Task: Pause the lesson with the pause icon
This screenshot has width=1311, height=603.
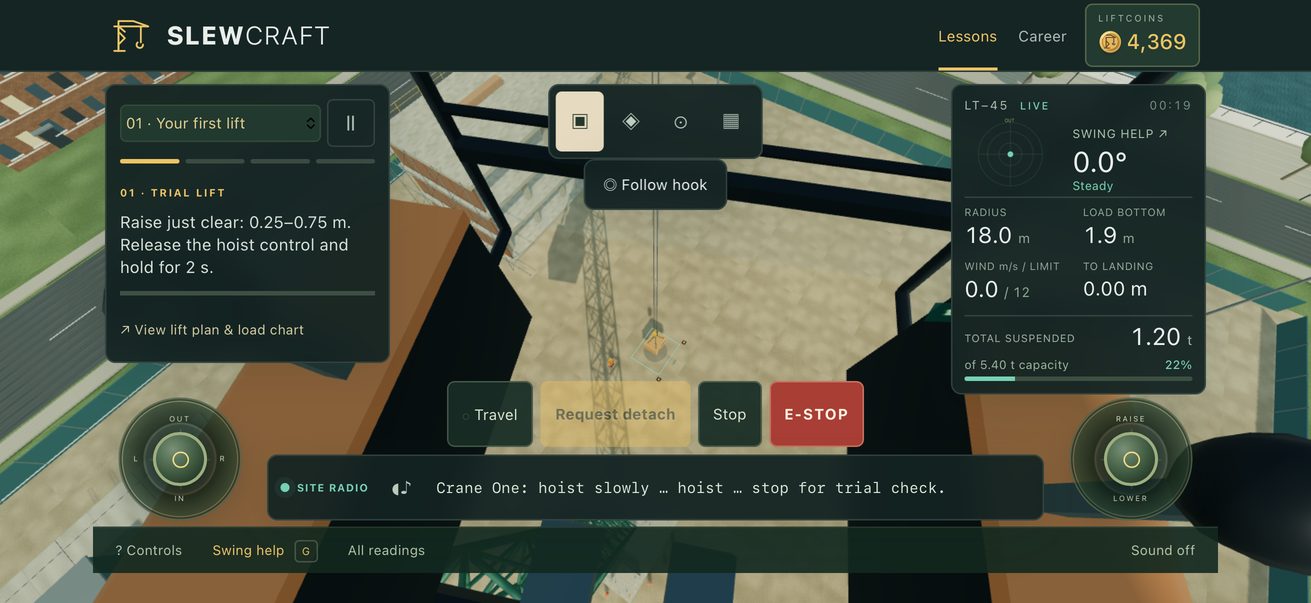Action: pyautogui.click(x=351, y=123)
